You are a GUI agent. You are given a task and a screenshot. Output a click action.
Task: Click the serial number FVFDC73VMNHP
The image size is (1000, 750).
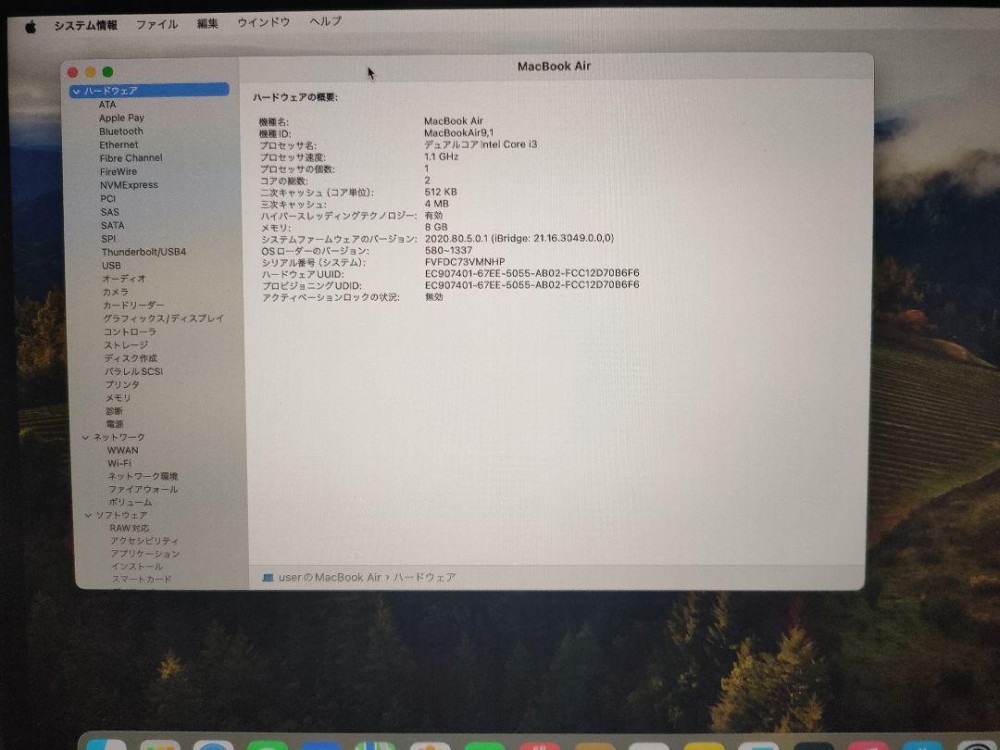465,261
